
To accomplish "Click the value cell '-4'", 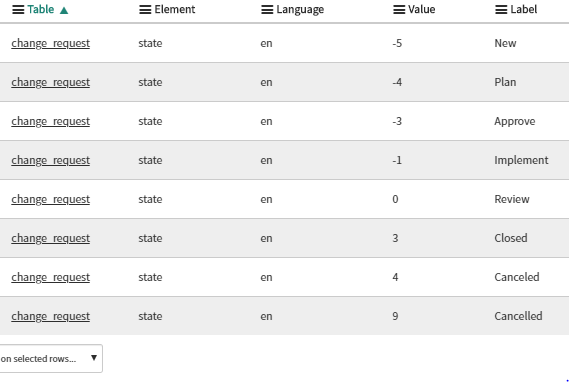I will pos(397,82).
